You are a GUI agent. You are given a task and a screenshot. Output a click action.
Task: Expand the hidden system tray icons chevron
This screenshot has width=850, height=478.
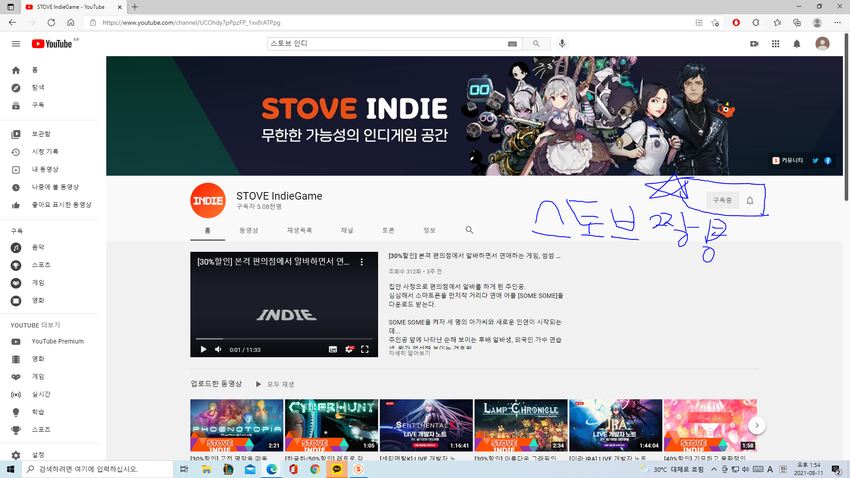pos(714,469)
